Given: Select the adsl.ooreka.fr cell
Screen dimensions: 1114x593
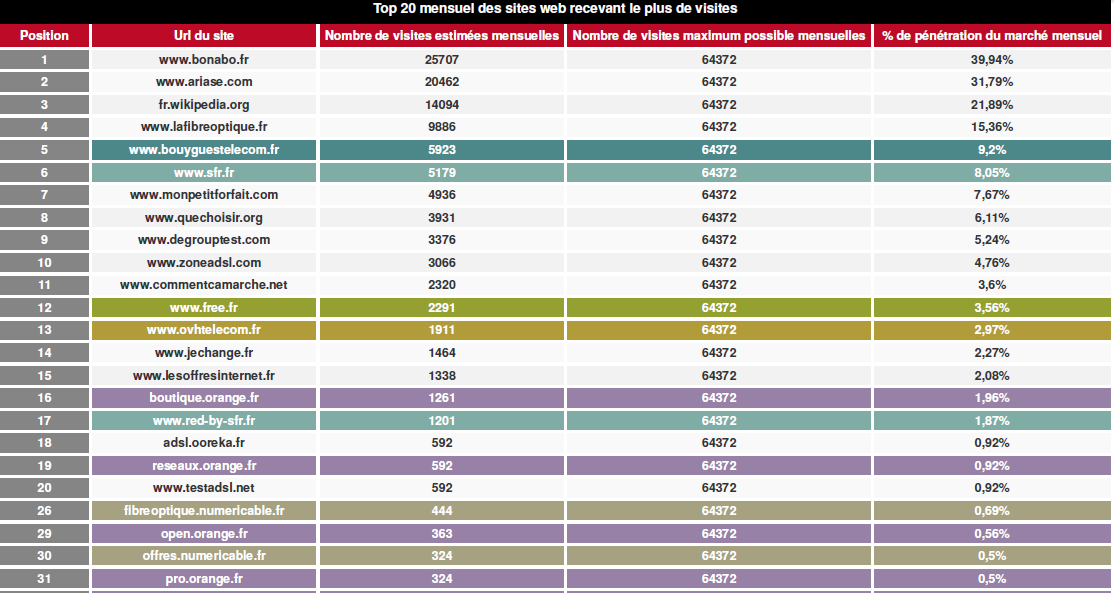Looking at the screenshot, I should pyautogui.click(x=204, y=443).
